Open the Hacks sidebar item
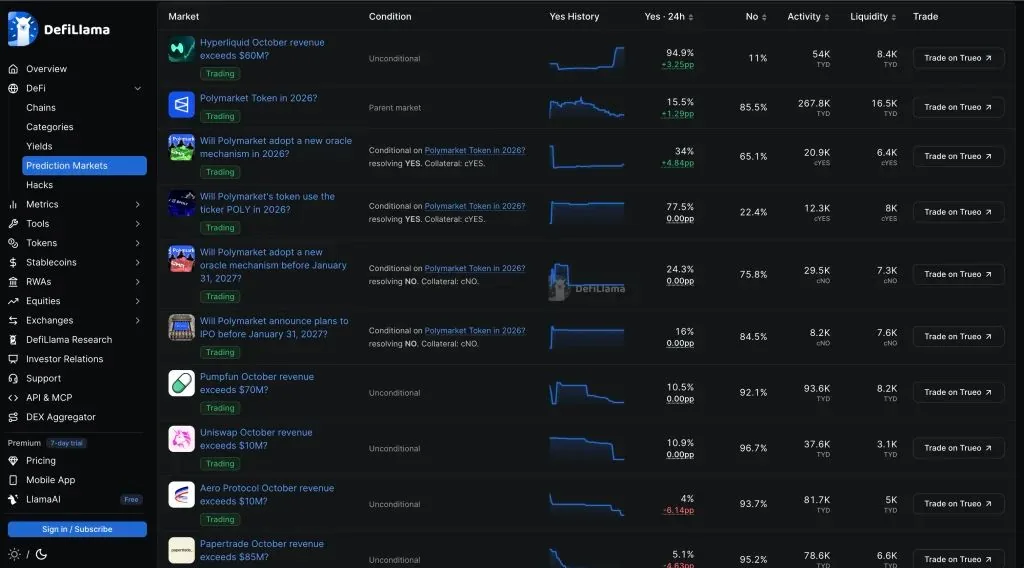The image size is (1024, 568). [x=39, y=185]
